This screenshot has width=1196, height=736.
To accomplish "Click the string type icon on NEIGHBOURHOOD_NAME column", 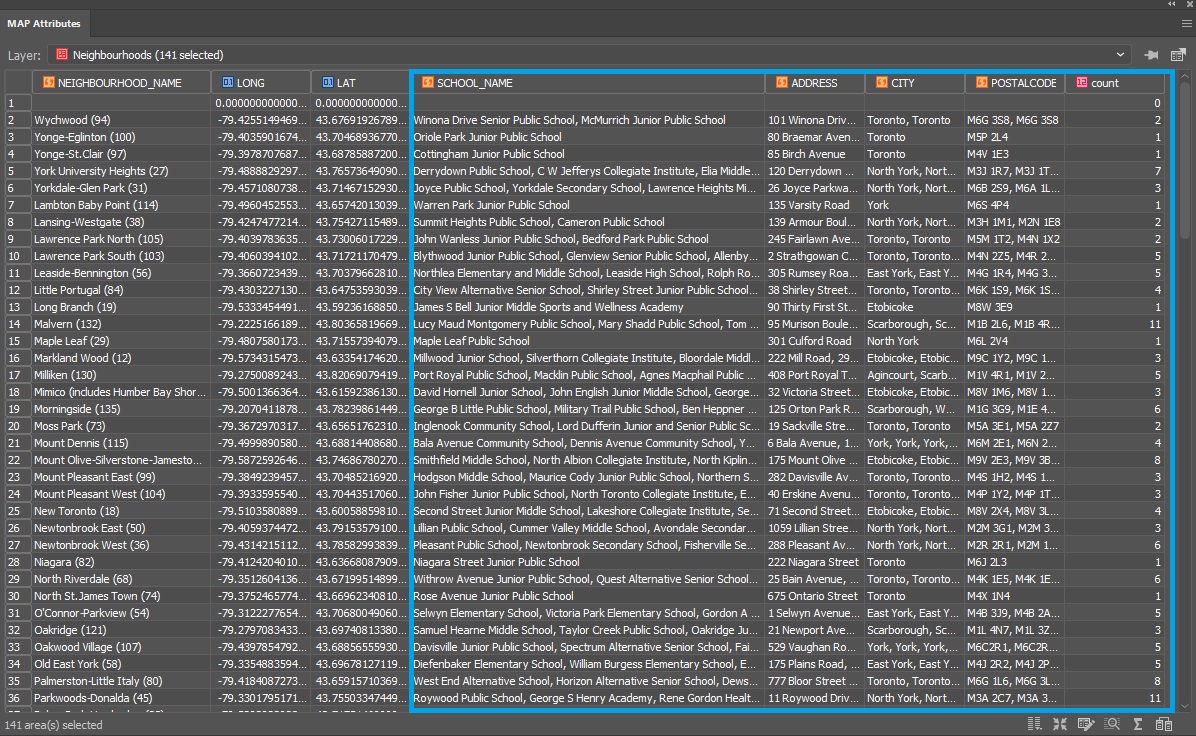I will (x=49, y=82).
